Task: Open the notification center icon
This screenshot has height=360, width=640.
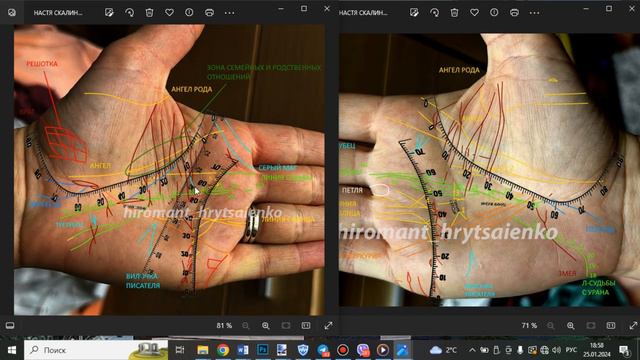Action: (624, 350)
